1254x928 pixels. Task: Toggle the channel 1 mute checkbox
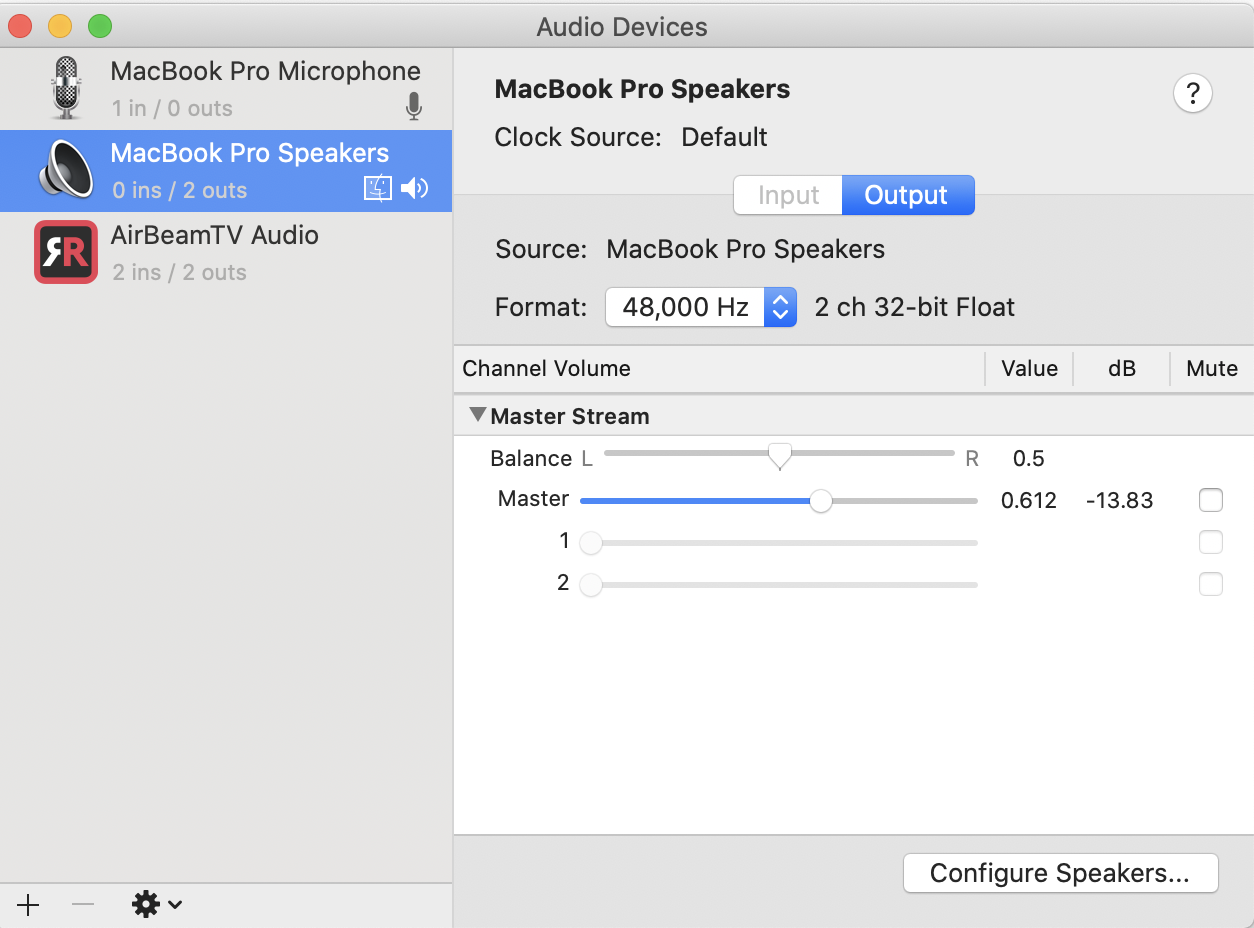coord(1211,542)
